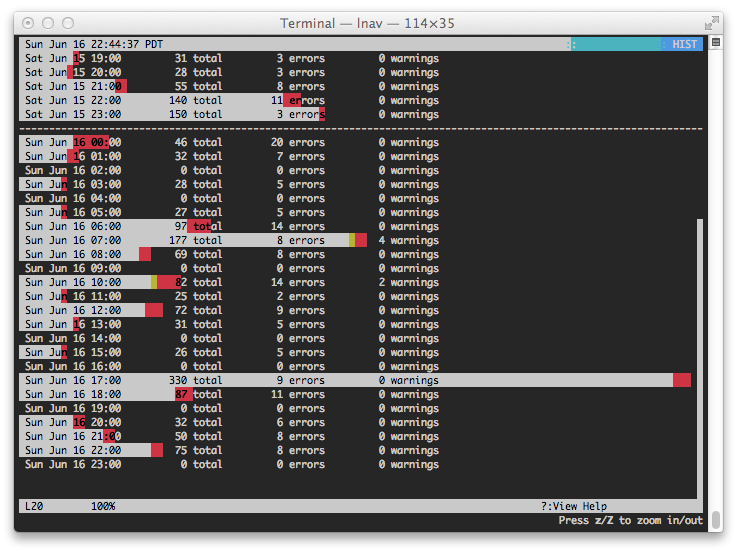Screen dimensions: 740x553
Task: Select the 'Sun Jun 16 22:44:37 PDT' header timestamp
Action: click(x=94, y=44)
